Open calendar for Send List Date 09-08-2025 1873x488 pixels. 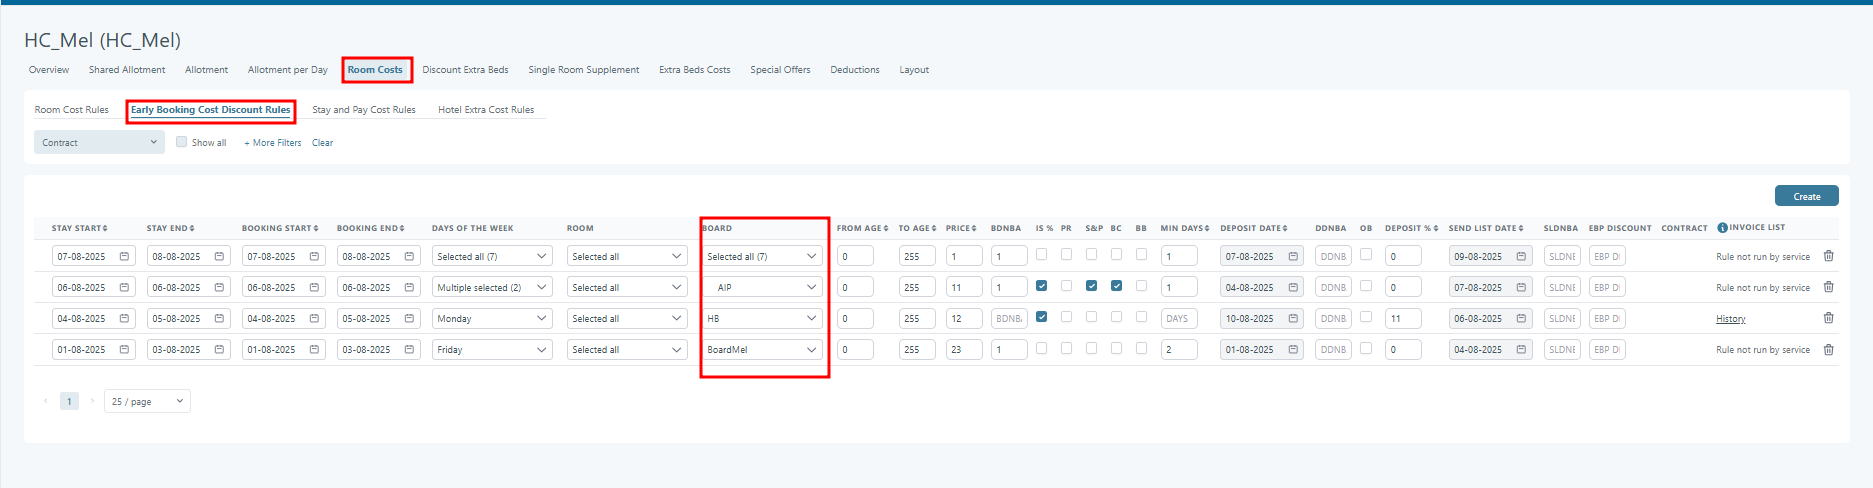(x=1521, y=257)
